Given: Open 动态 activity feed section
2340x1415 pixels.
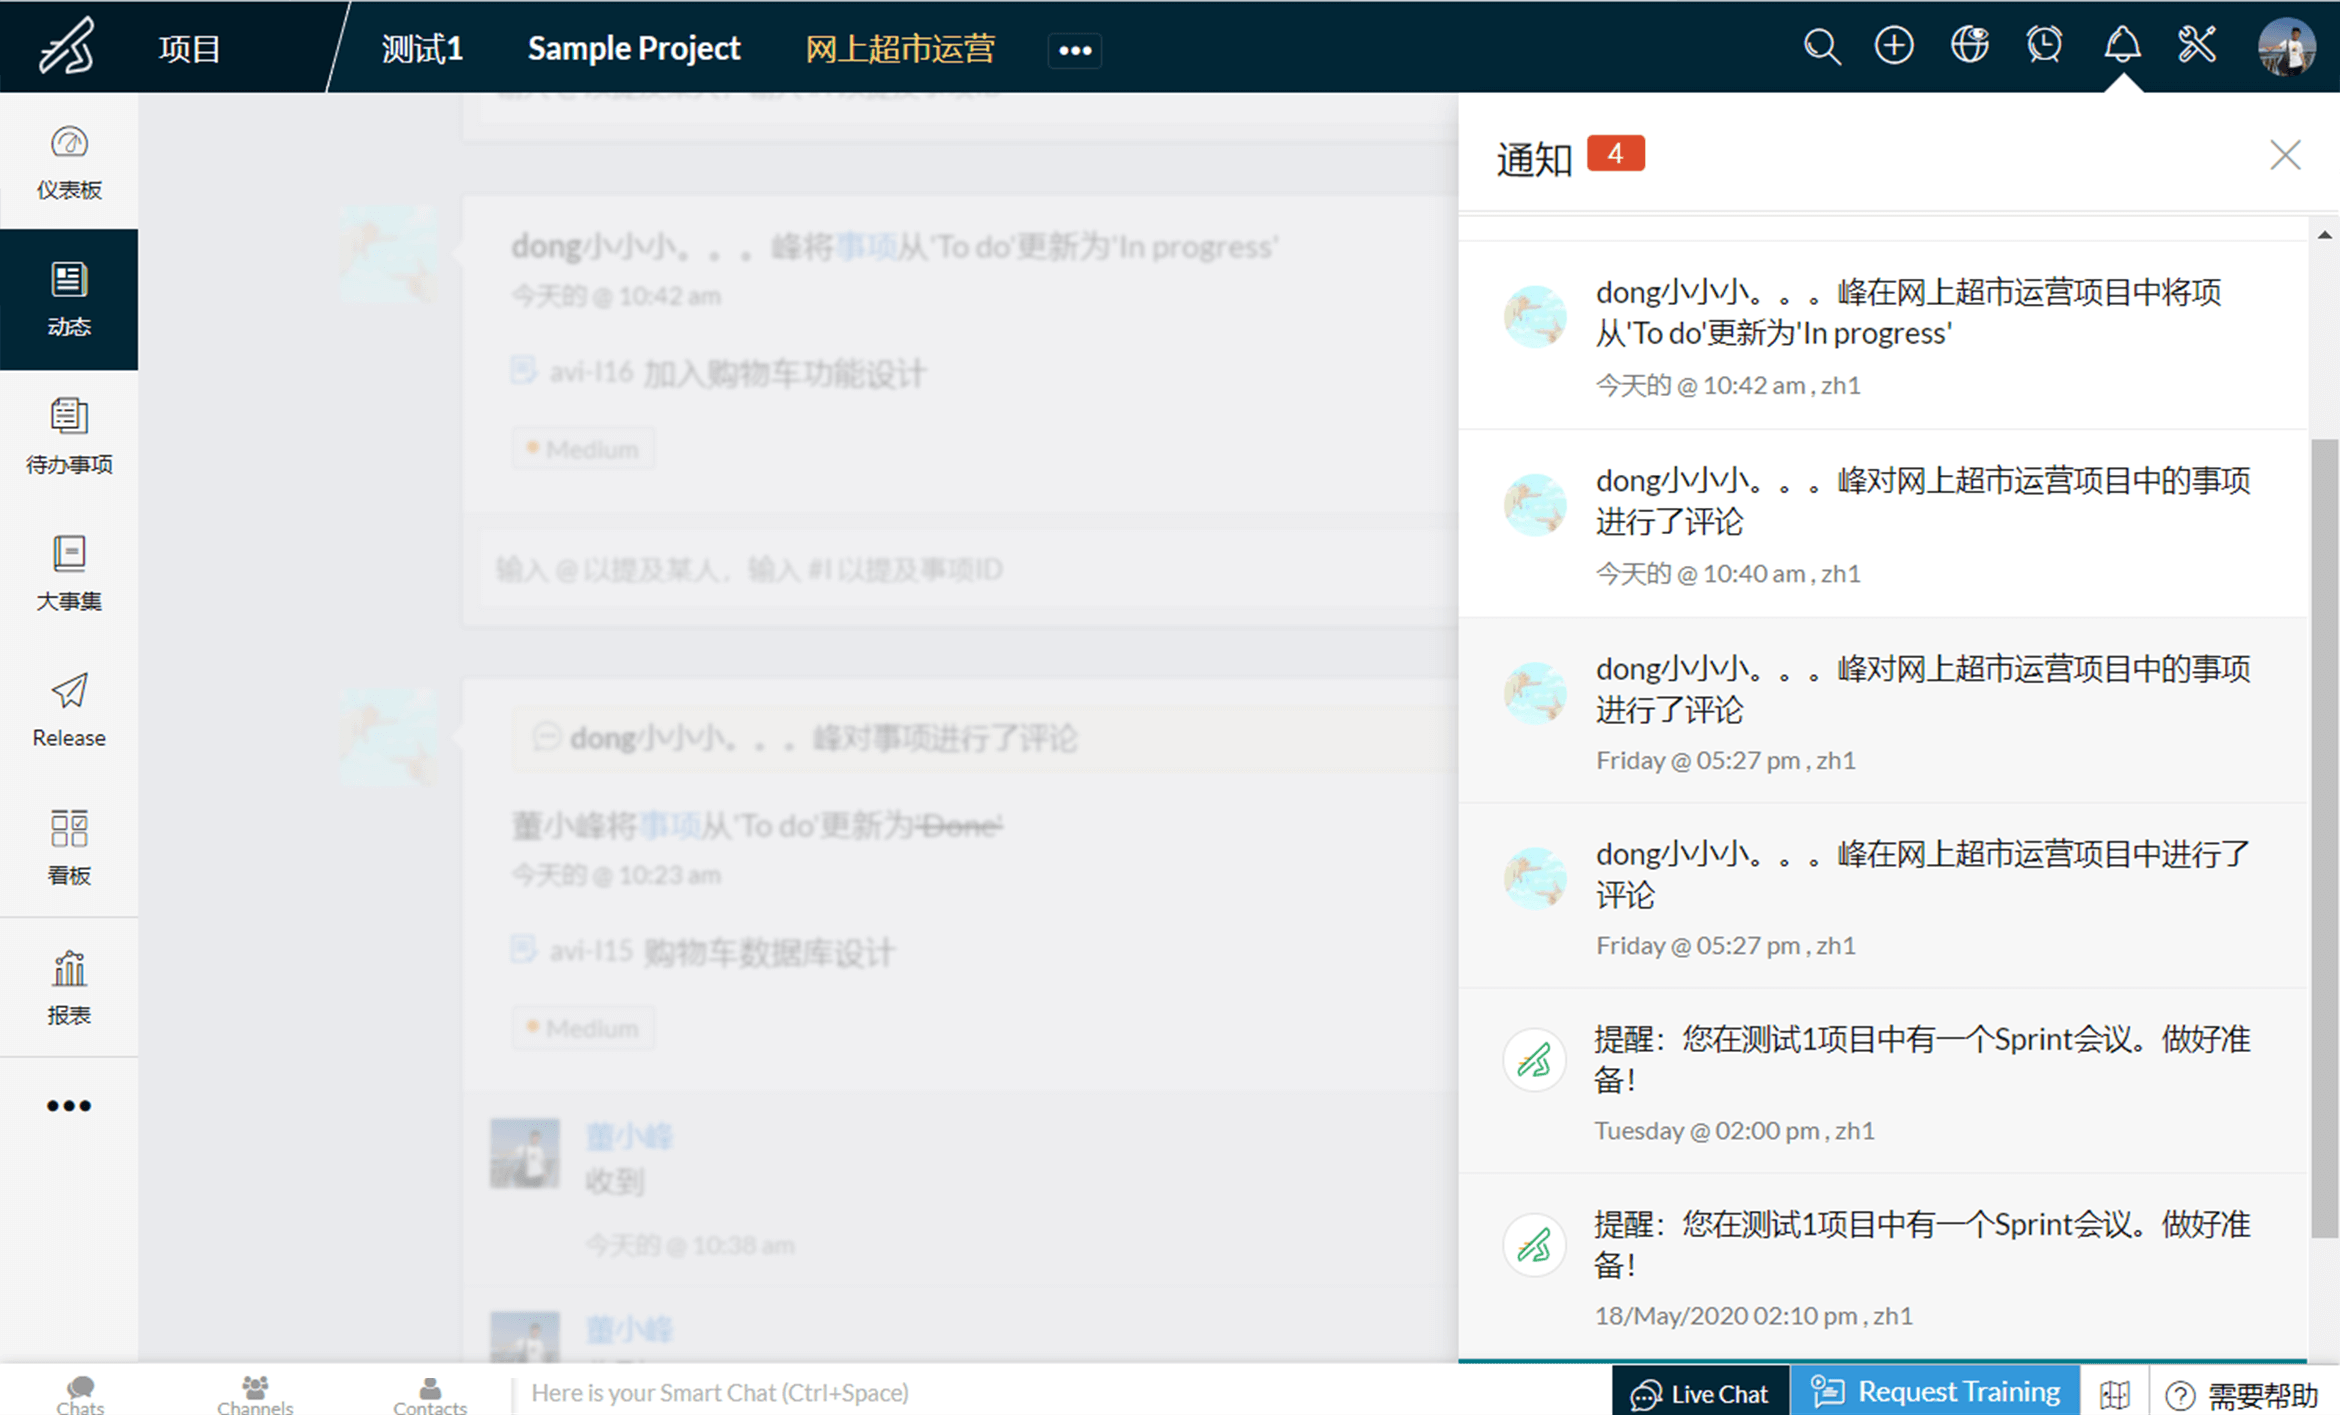Looking at the screenshot, I should [67, 302].
